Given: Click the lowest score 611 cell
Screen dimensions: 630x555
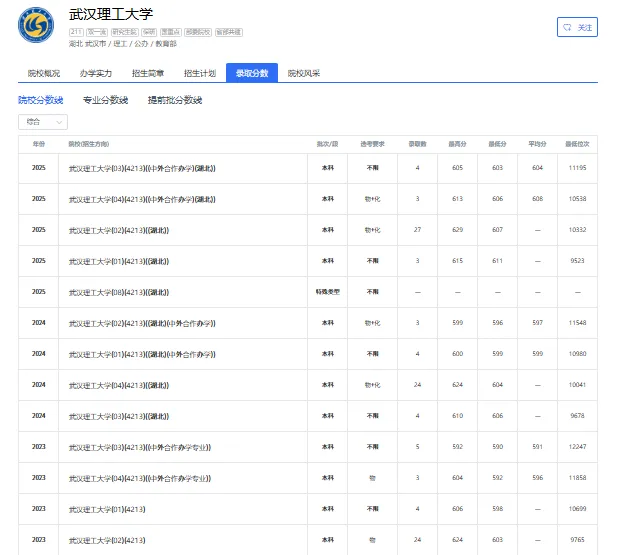Looking at the screenshot, I should pos(497,260).
